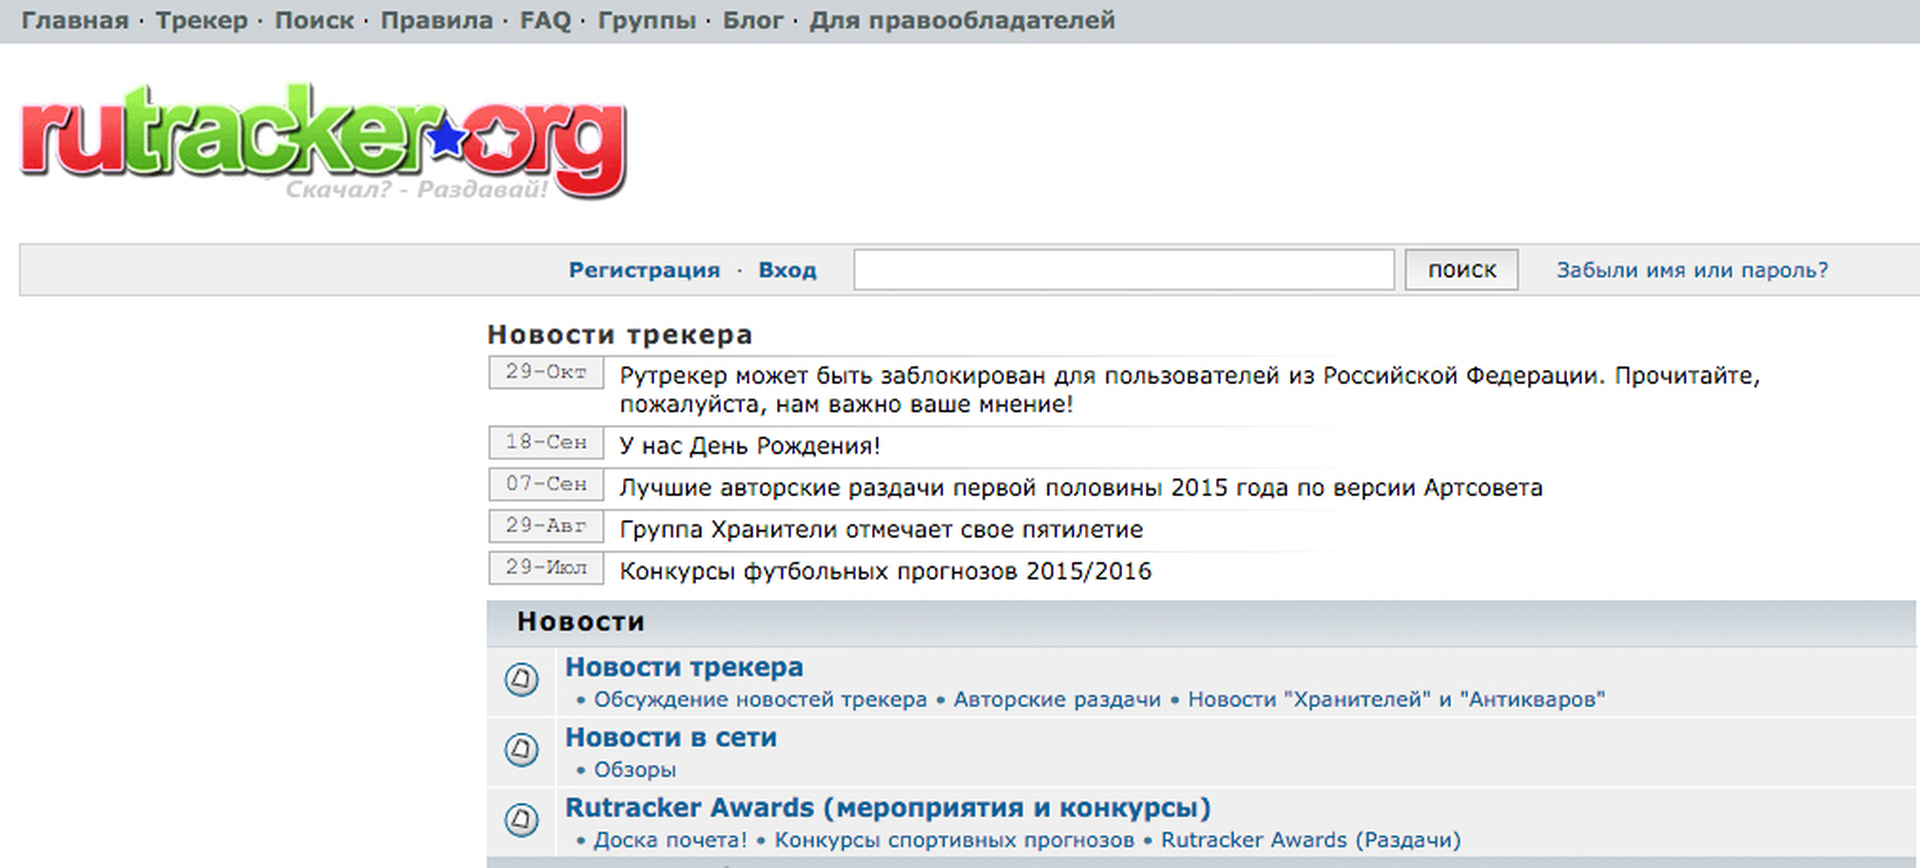Open Rutracker Awards (мероприятия и конкурсы) forum

pos(888,808)
